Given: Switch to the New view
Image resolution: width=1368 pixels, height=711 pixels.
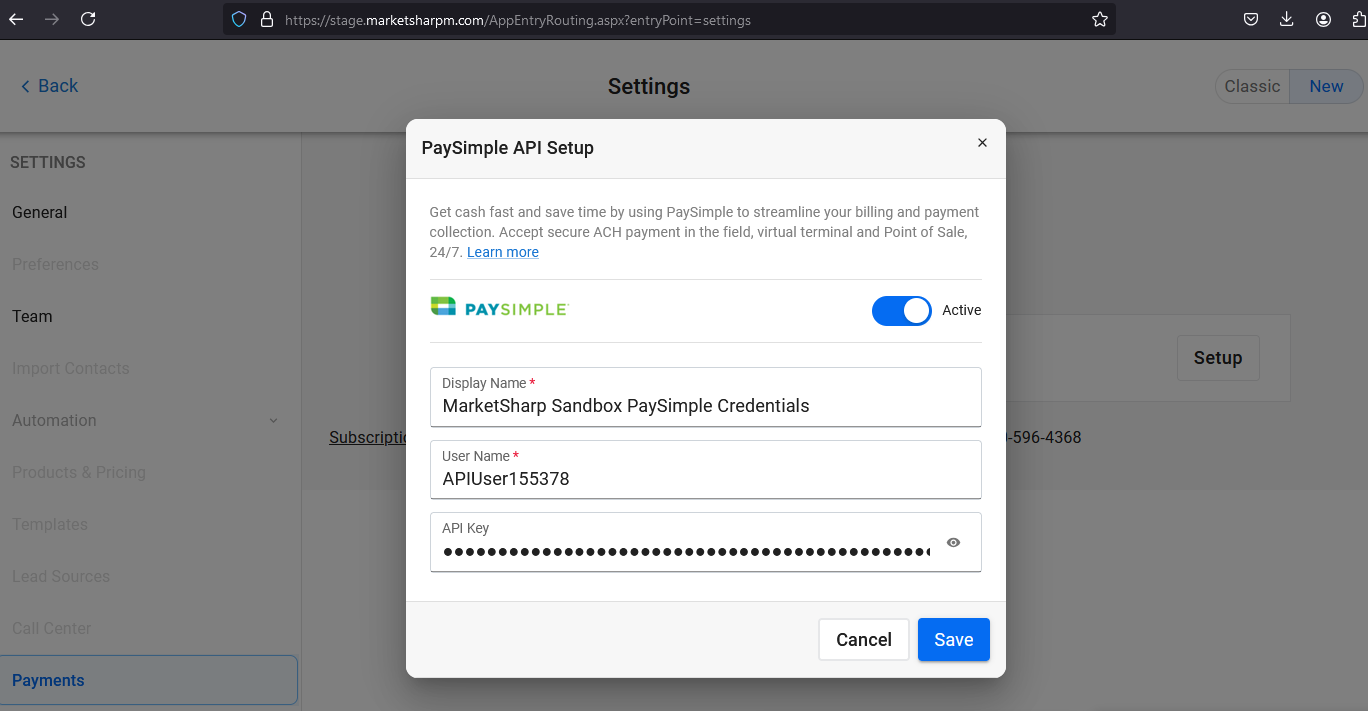Looking at the screenshot, I should (x=1326, y=86).
